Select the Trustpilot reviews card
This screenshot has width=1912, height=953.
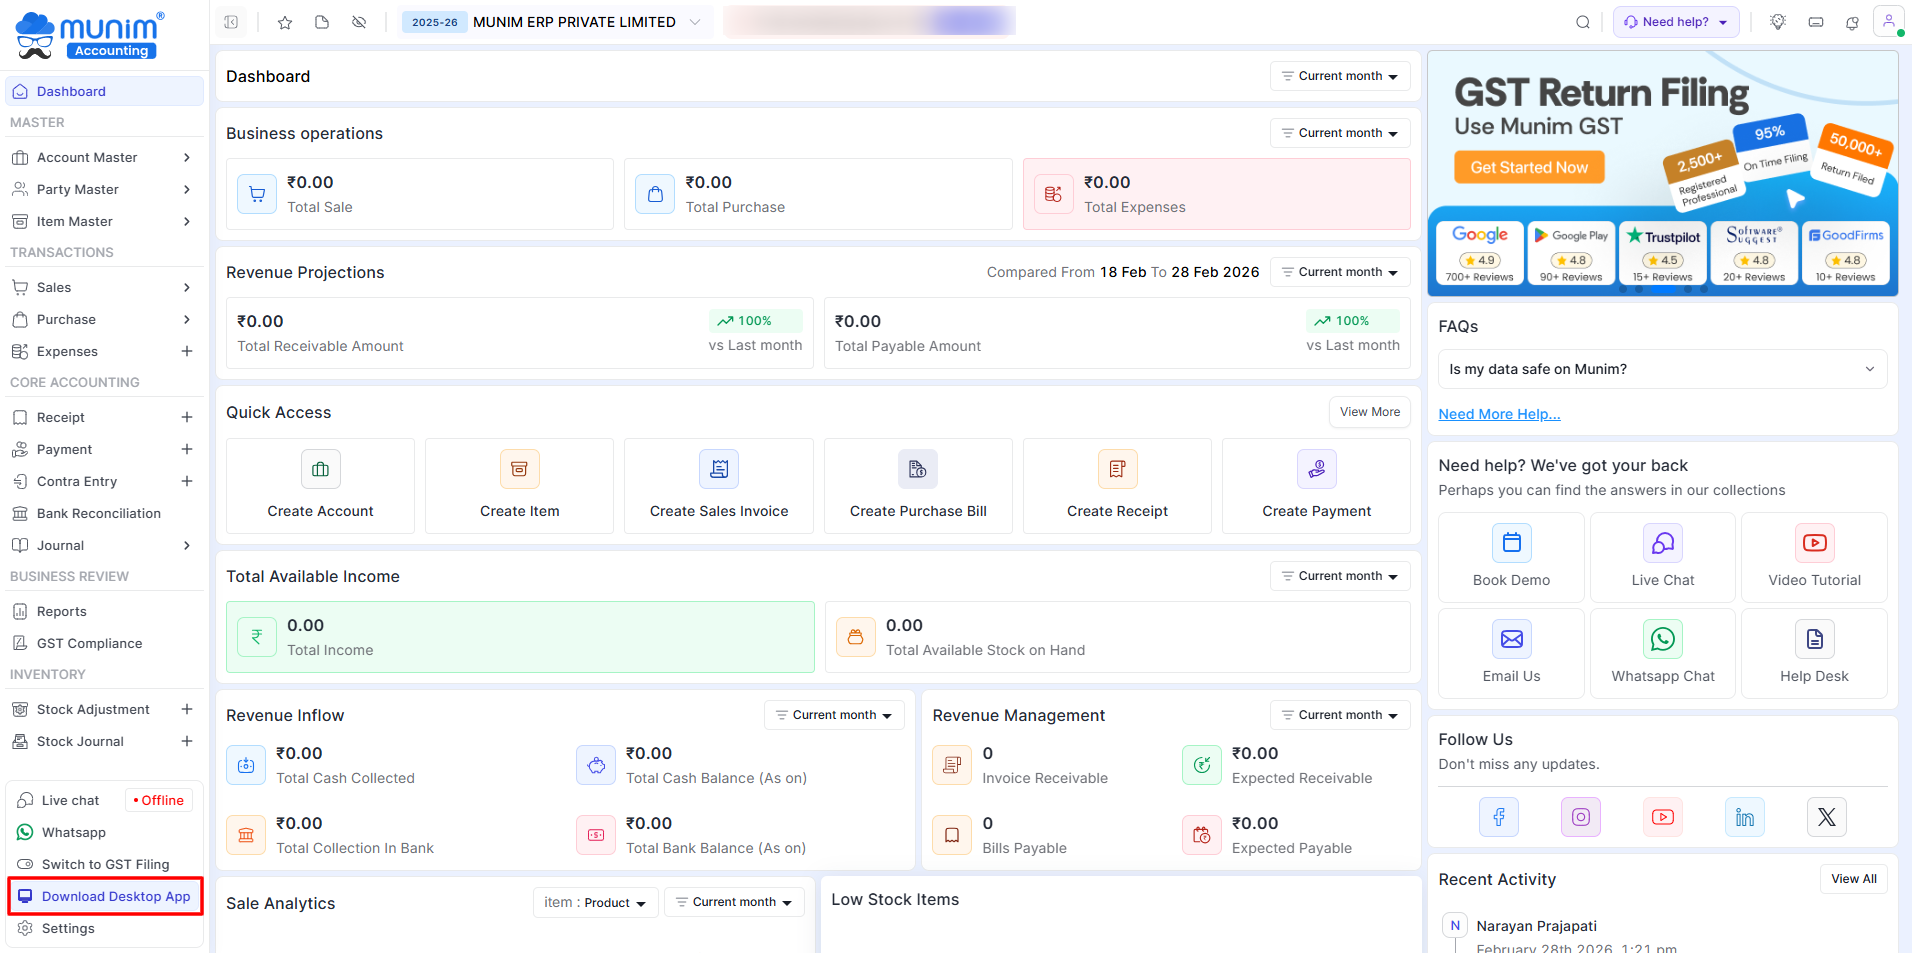(x=1662, y=253)
